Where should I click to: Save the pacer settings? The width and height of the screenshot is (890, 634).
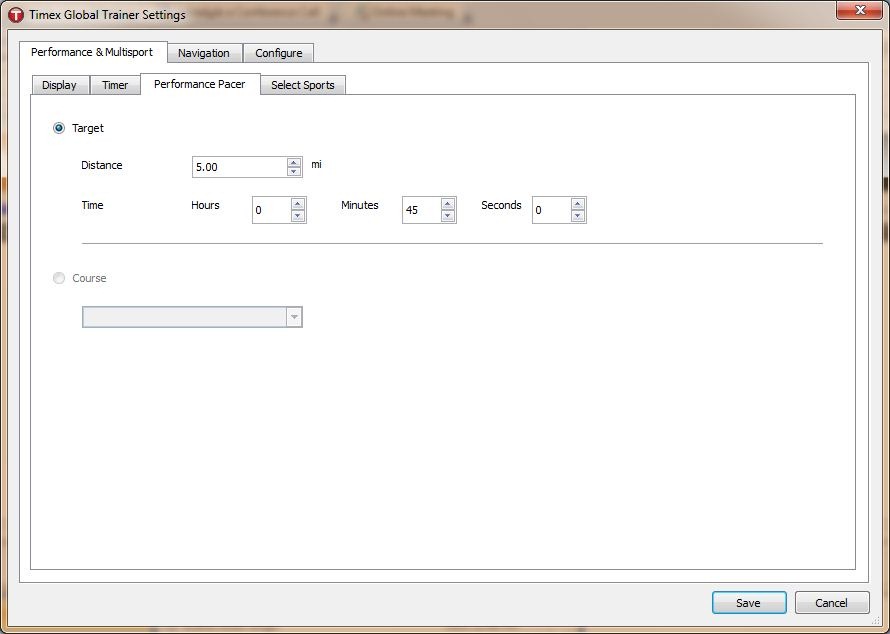[749, 603]
